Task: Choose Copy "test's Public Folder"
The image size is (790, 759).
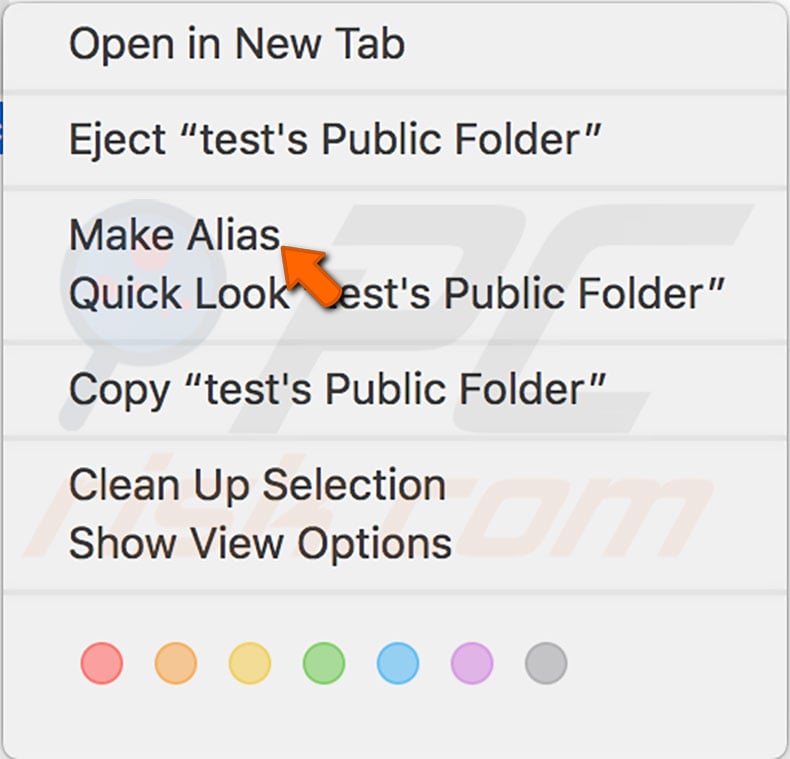Action: pos(338,389)
